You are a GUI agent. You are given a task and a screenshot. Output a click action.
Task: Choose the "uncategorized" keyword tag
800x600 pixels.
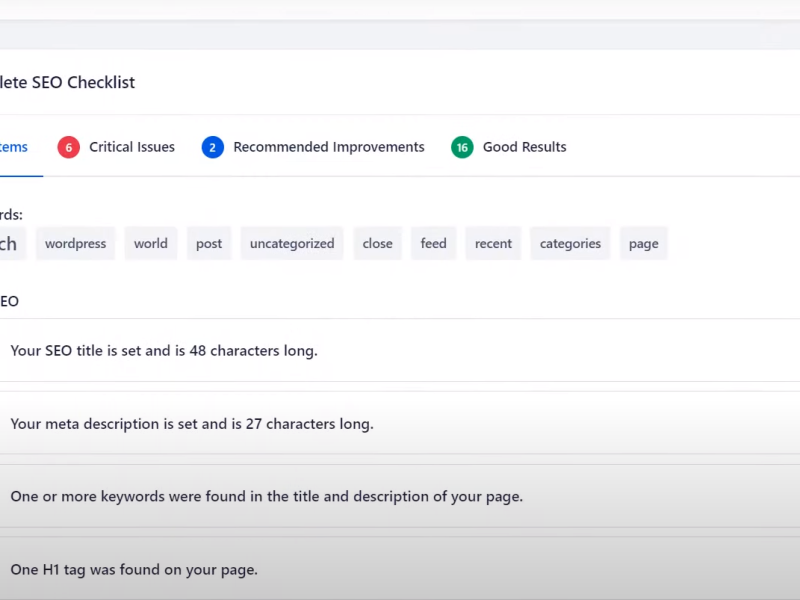[292, 243]
